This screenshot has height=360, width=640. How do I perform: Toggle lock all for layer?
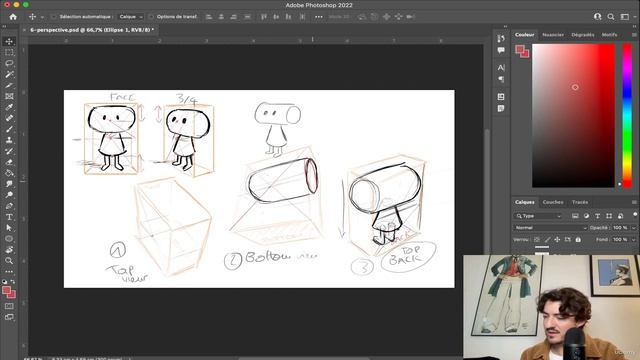pyautogui.click(x=578, y=240)
